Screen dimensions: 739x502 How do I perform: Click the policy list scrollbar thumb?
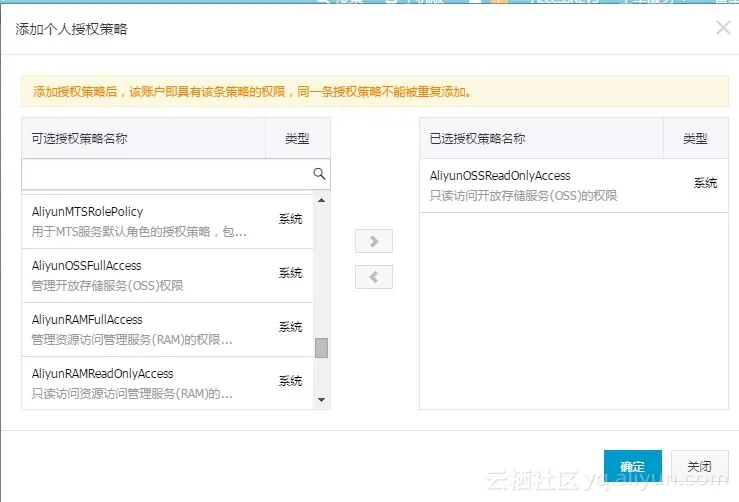[321, 348]
